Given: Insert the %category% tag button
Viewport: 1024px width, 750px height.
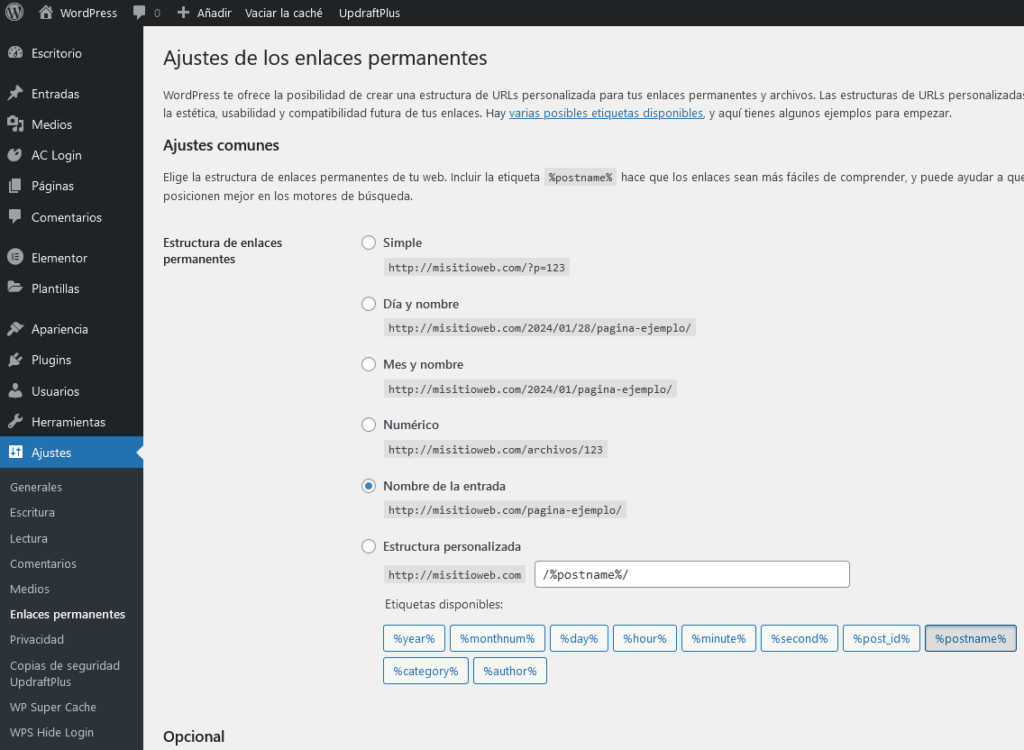Looking at the screenshot, I should click(x=425, y=671).
